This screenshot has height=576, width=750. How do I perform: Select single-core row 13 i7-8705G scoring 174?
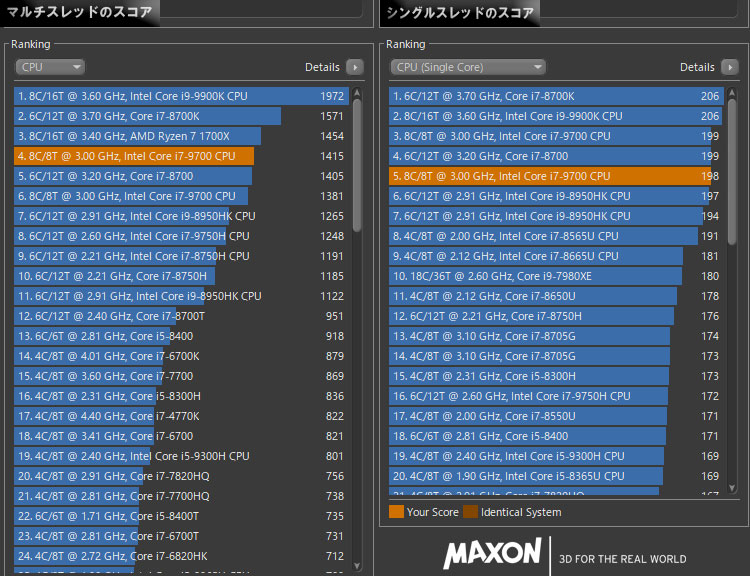pyautogui.click(x=556, y=336)
